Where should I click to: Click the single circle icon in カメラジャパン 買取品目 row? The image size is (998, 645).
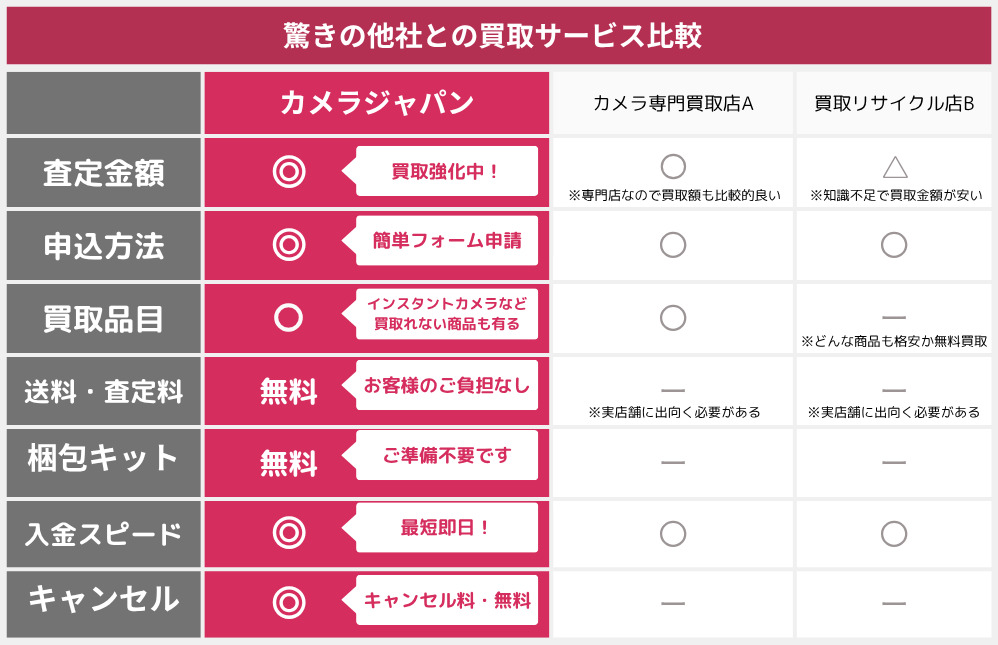pyautogui.click(x=288, y=317)
